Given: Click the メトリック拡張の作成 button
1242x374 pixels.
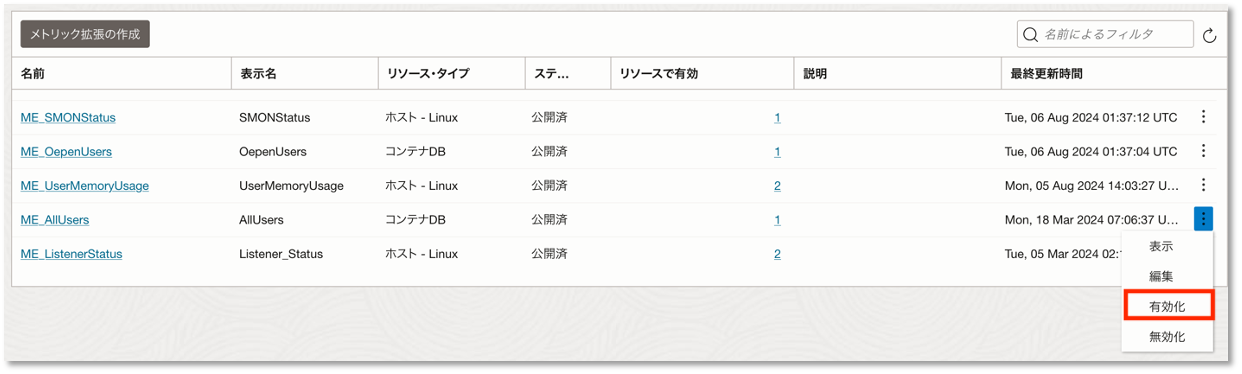Looking at the screenshot, I should pyautogui.click(x=85, y=34).
